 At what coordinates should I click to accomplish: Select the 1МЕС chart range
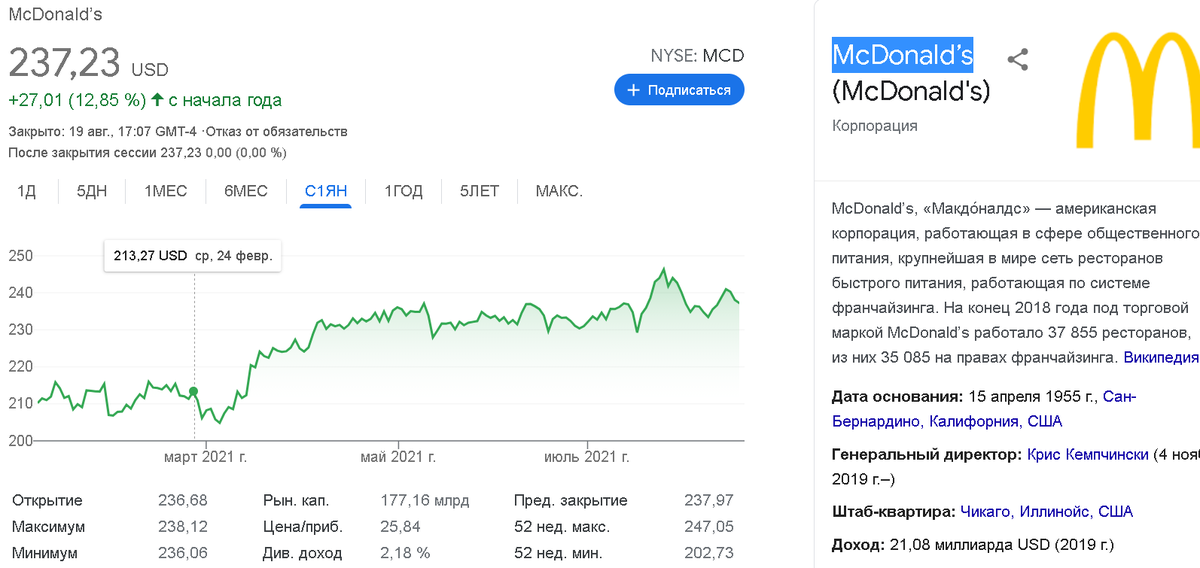[x=166, y=191]
